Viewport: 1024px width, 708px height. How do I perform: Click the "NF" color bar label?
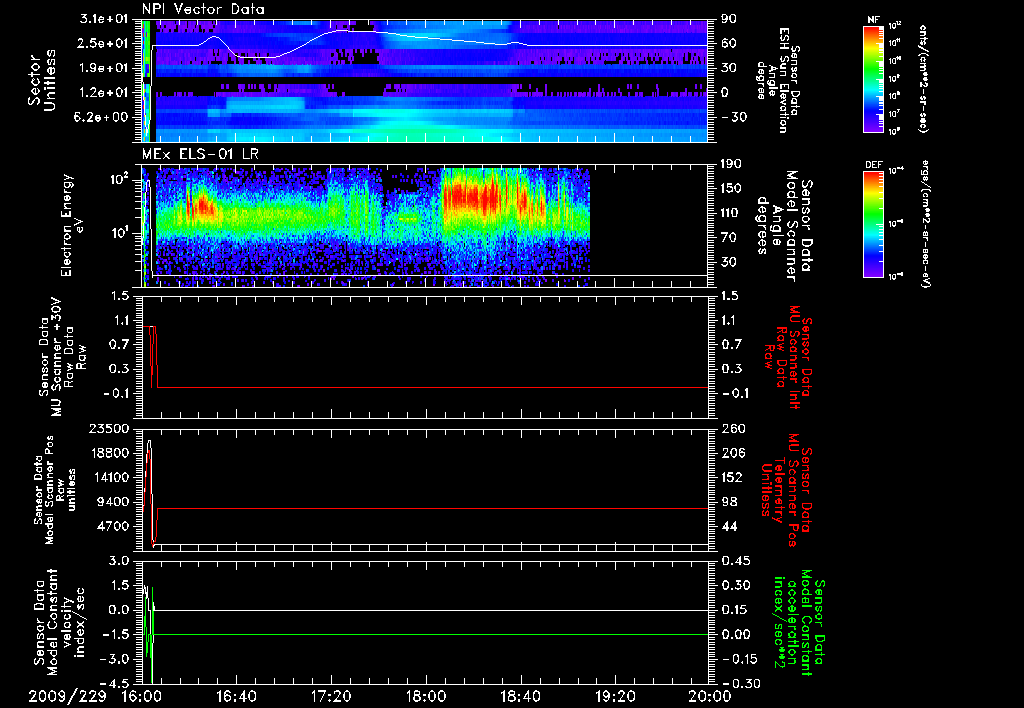[873, 20]
